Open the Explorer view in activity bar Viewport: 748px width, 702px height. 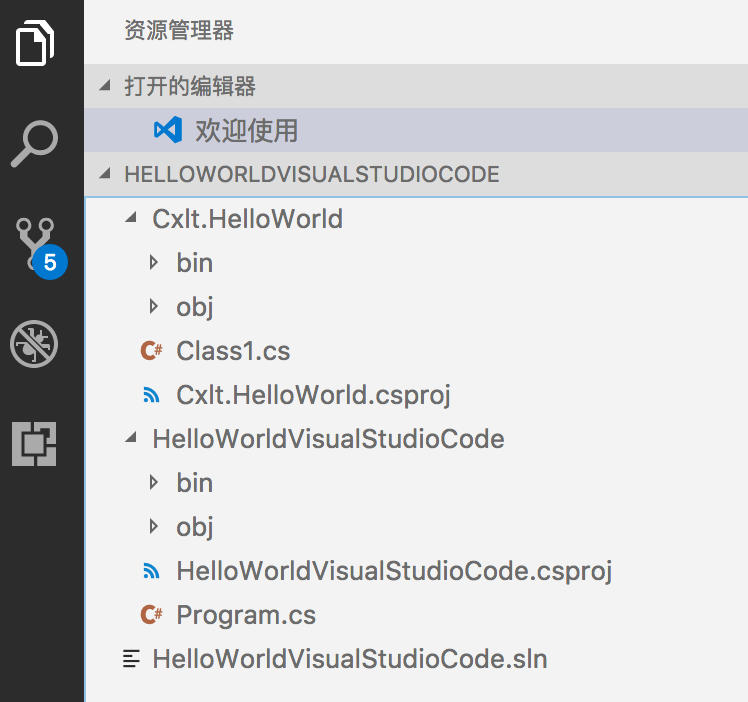coord(35,43)
